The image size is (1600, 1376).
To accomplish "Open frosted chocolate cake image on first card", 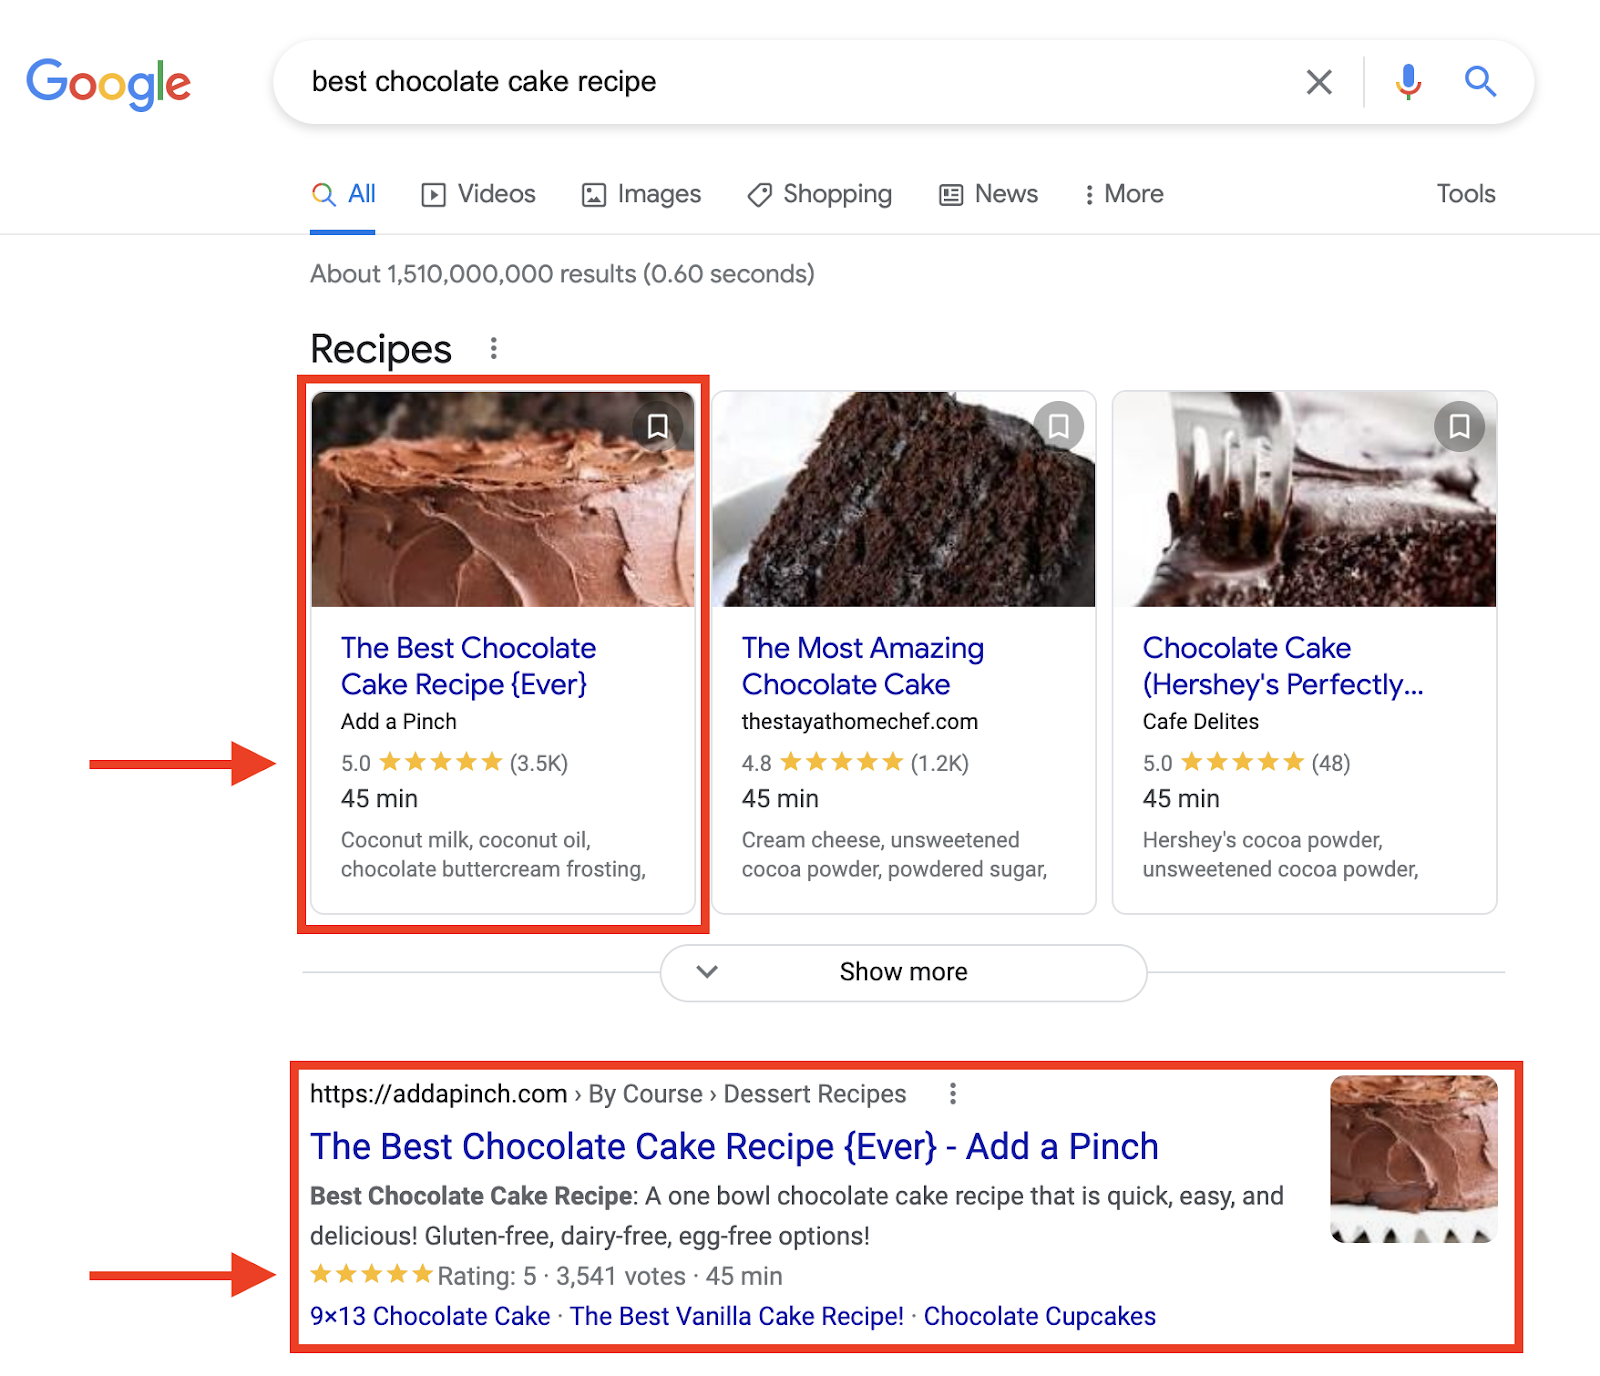I will 503,499.
